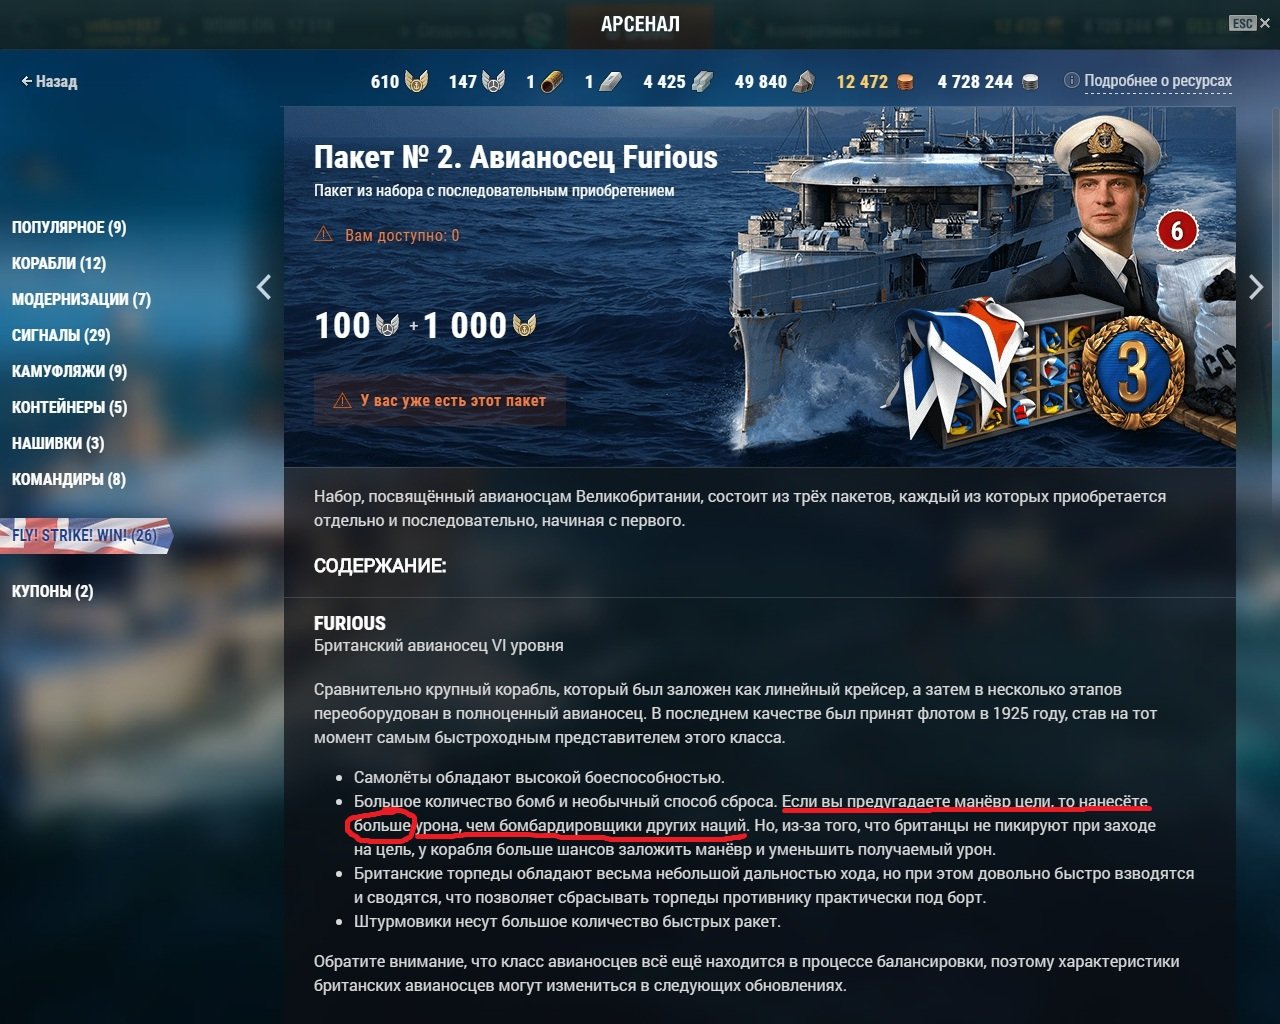Click the number 3 gold medal emblem

tap(1133, 369)
